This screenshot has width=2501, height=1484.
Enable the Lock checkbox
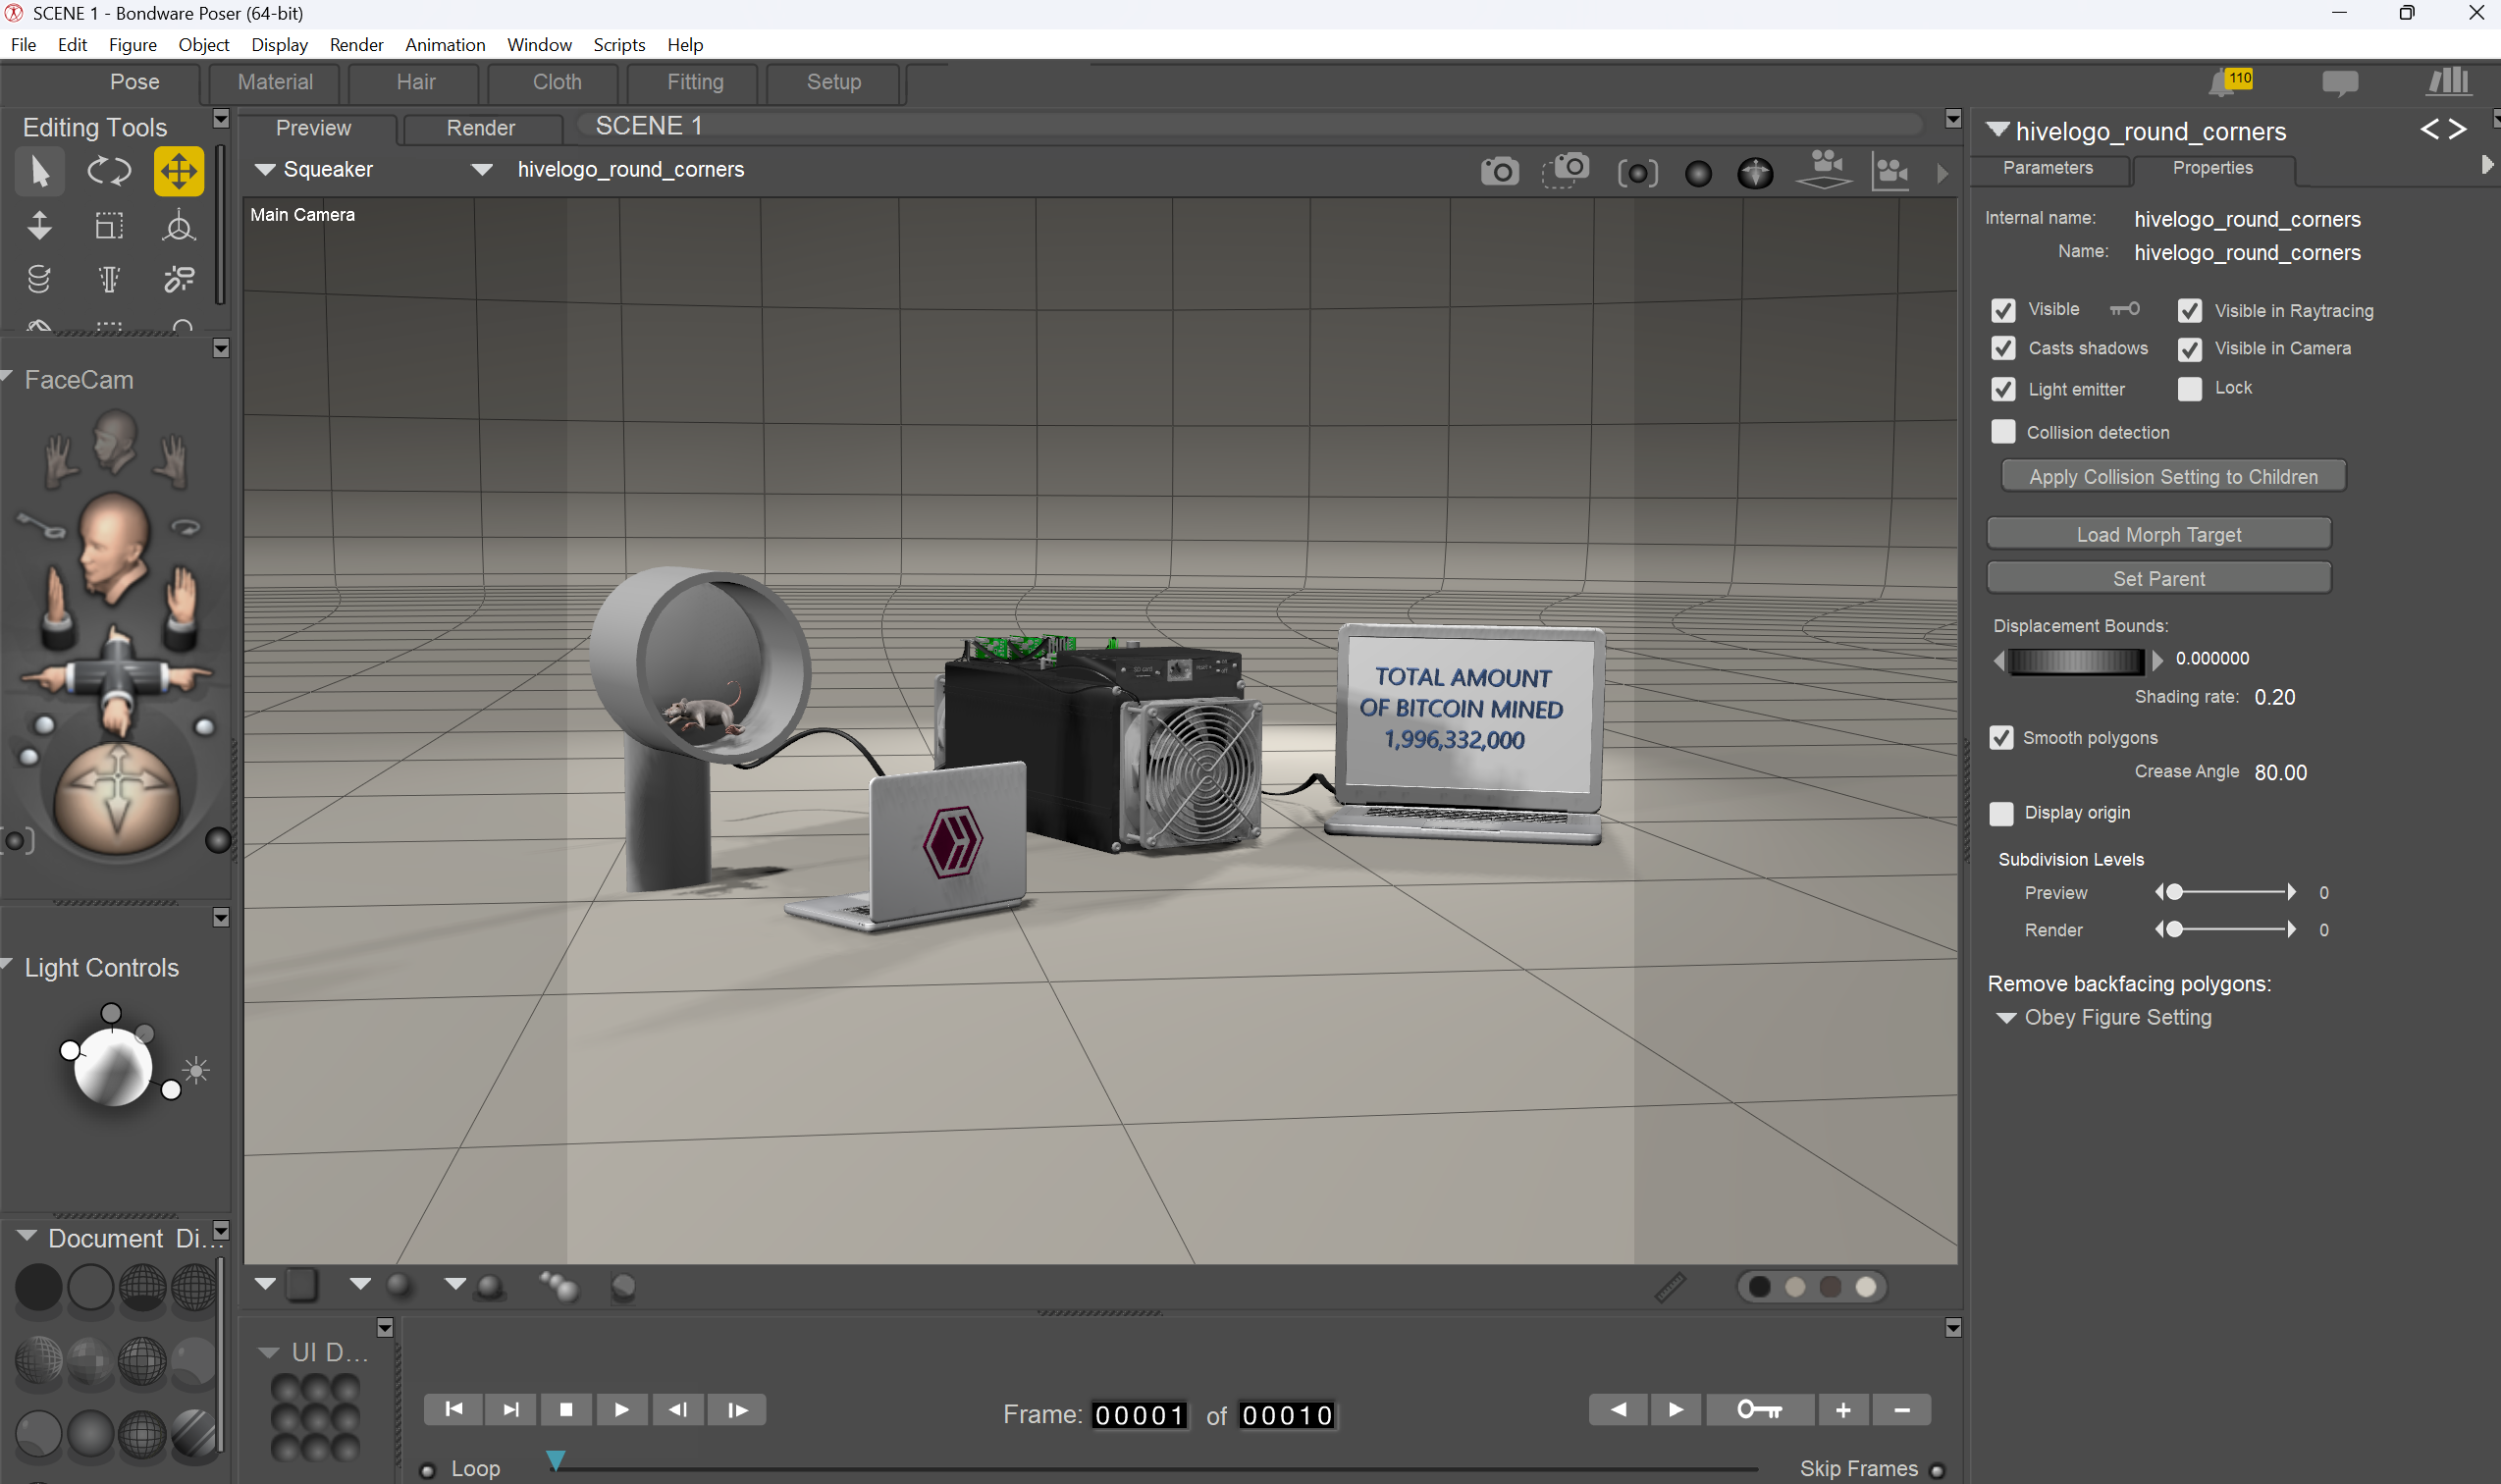(x=2190, y=389)
